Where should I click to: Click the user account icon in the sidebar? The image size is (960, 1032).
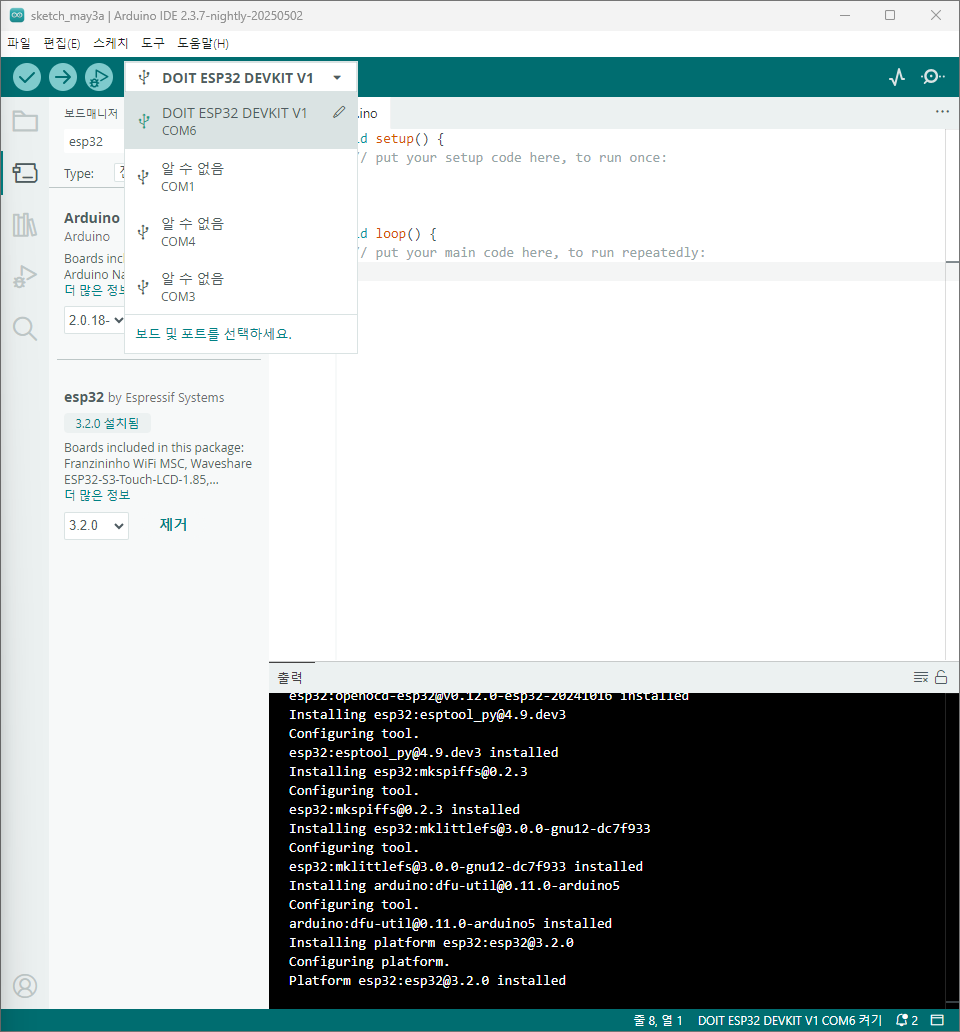pyautogui.click(x=25, y=986)
